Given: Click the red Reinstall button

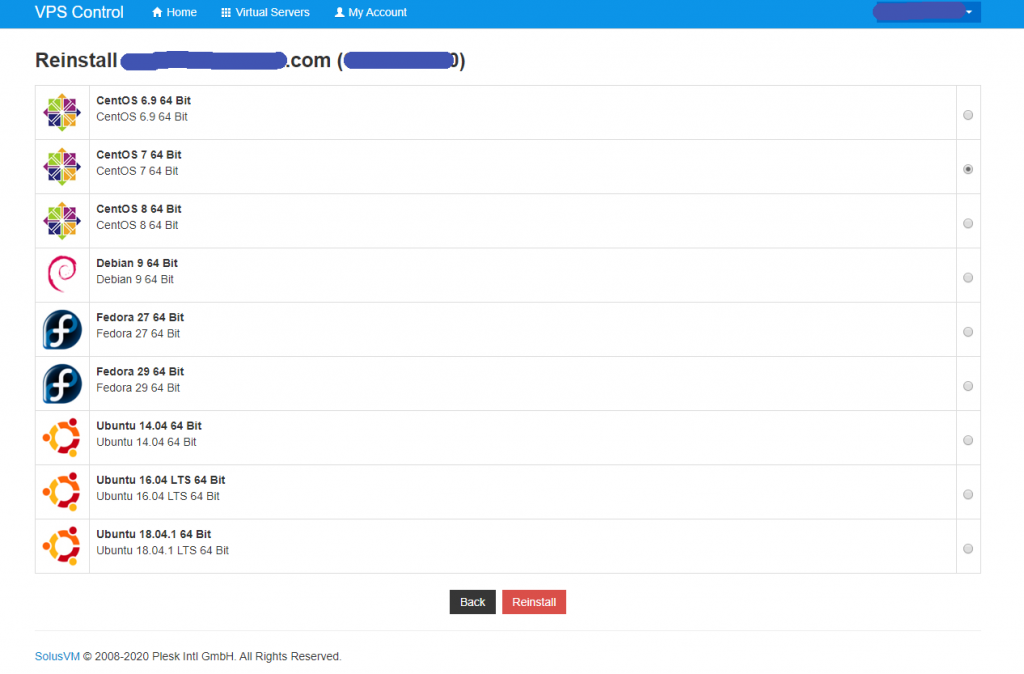Looking at the screenshot, I should (534, 602).
